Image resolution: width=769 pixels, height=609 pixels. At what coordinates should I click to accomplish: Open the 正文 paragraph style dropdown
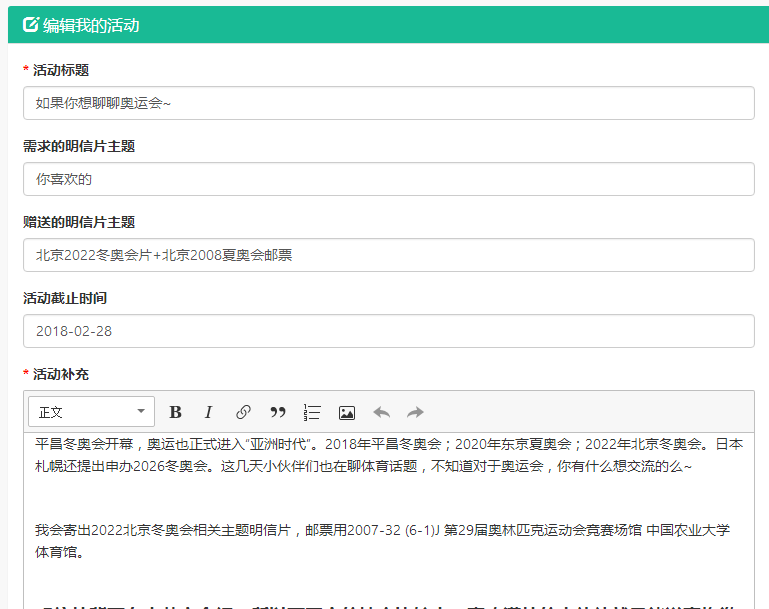[x=91, y=412]
